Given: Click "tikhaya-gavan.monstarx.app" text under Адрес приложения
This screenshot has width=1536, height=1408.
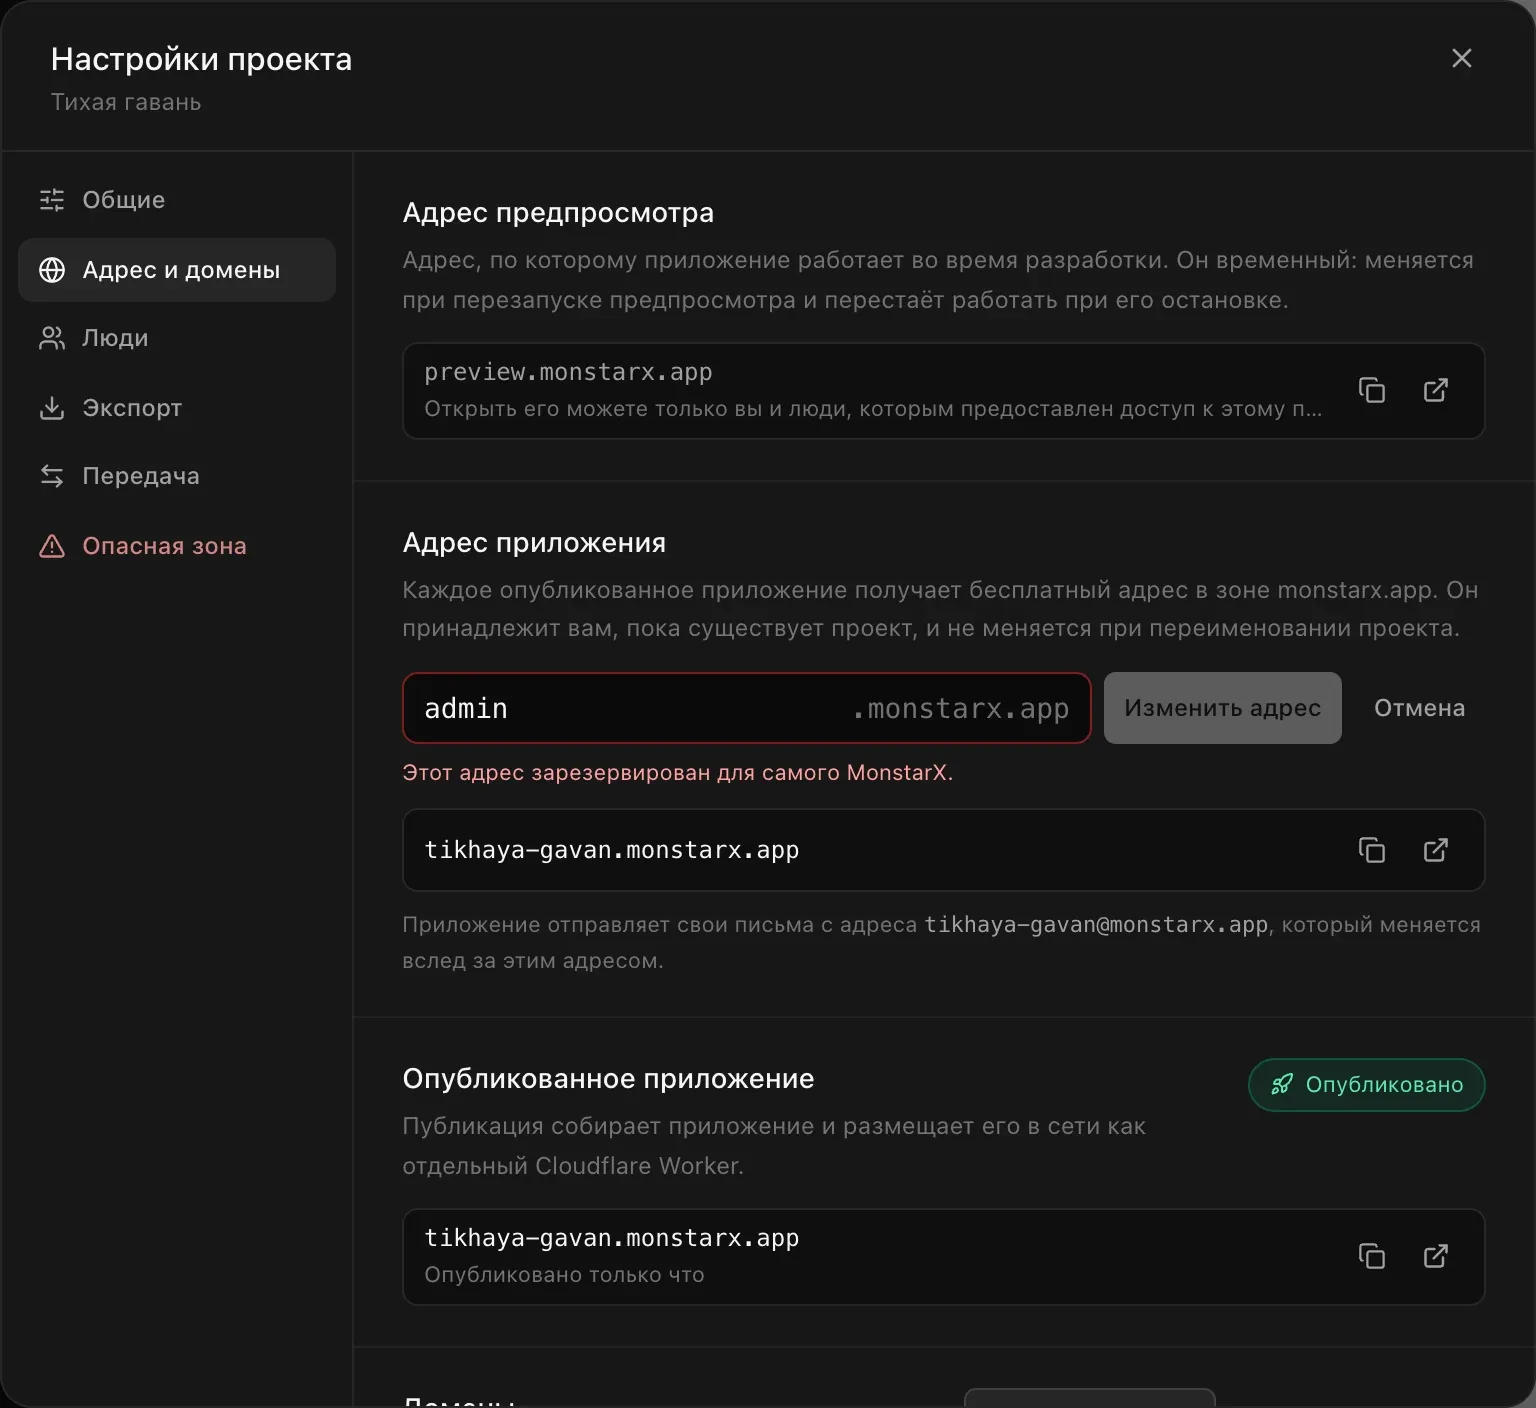Looking at the screenshot, I should [612, 850].
